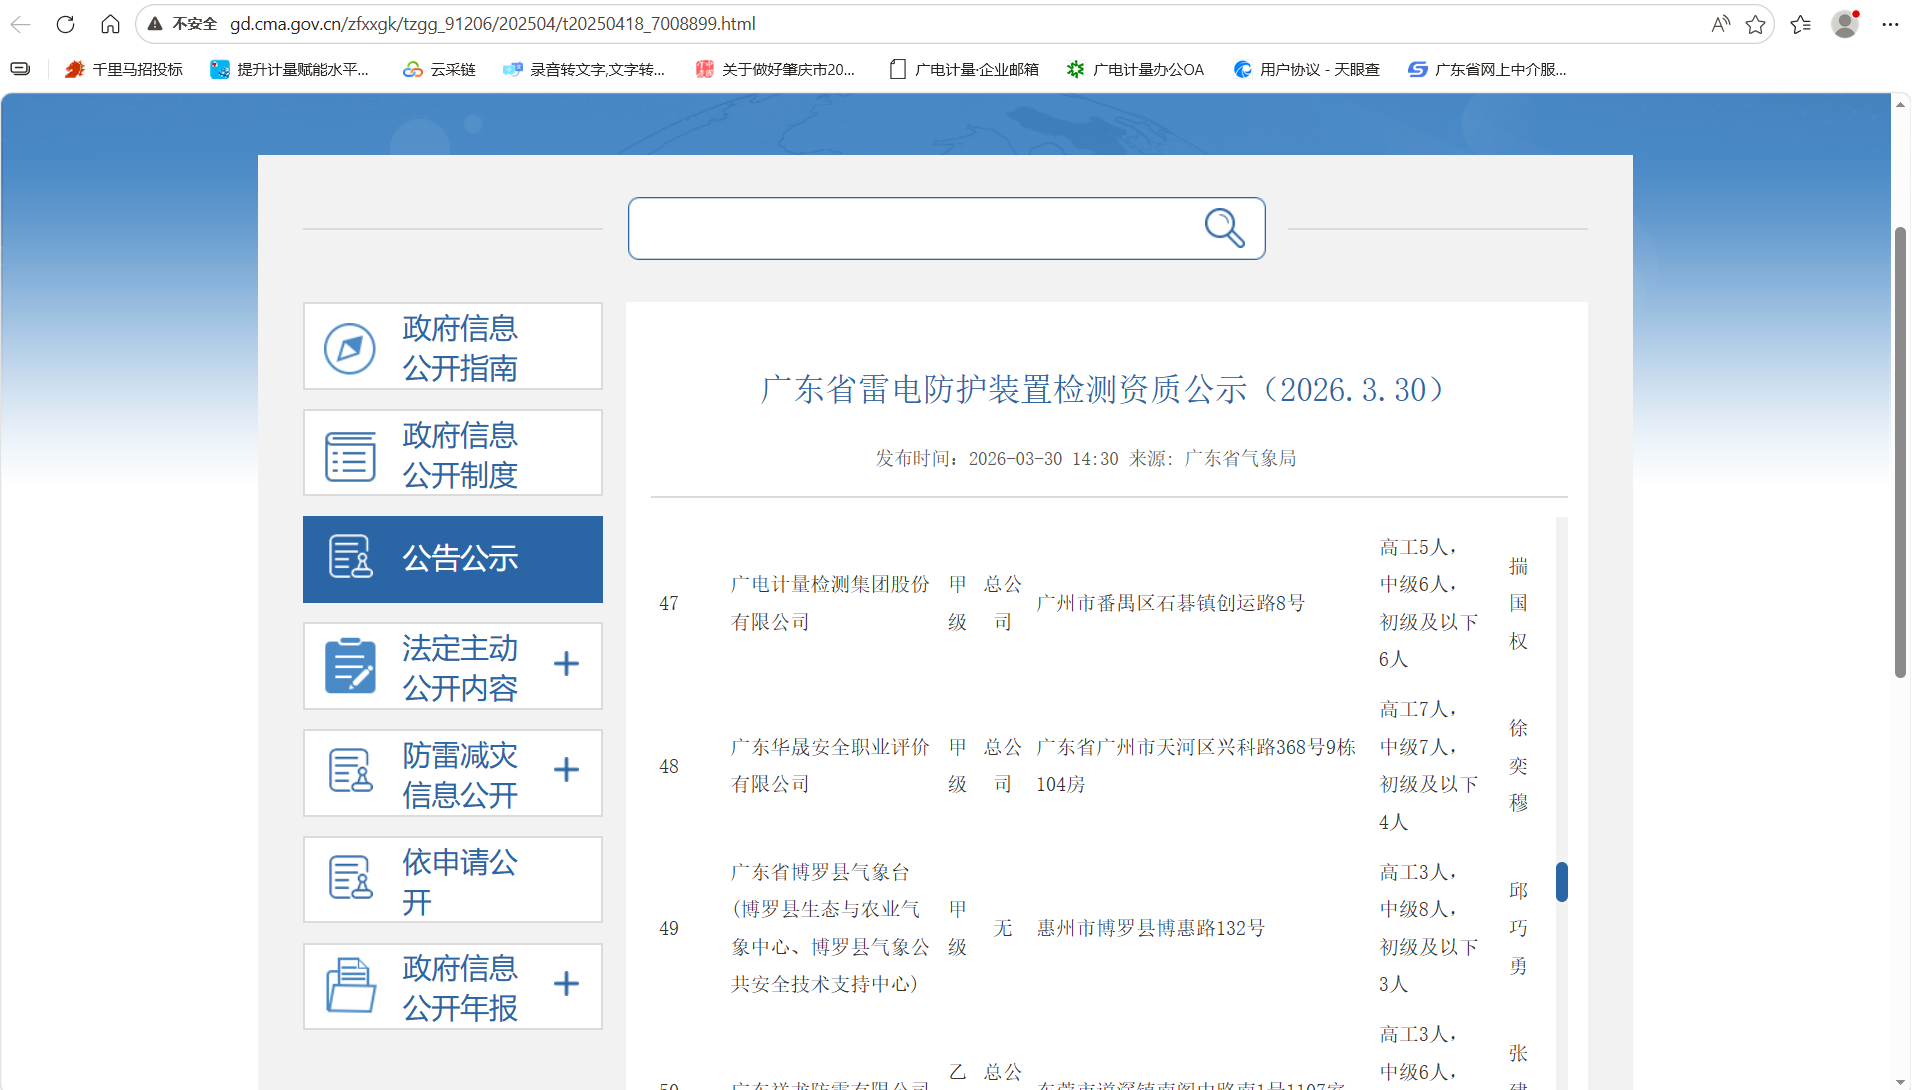1914x1090 pixels.
Task: Click staff count cell starting 高工7人
Action: [1428, 766]
